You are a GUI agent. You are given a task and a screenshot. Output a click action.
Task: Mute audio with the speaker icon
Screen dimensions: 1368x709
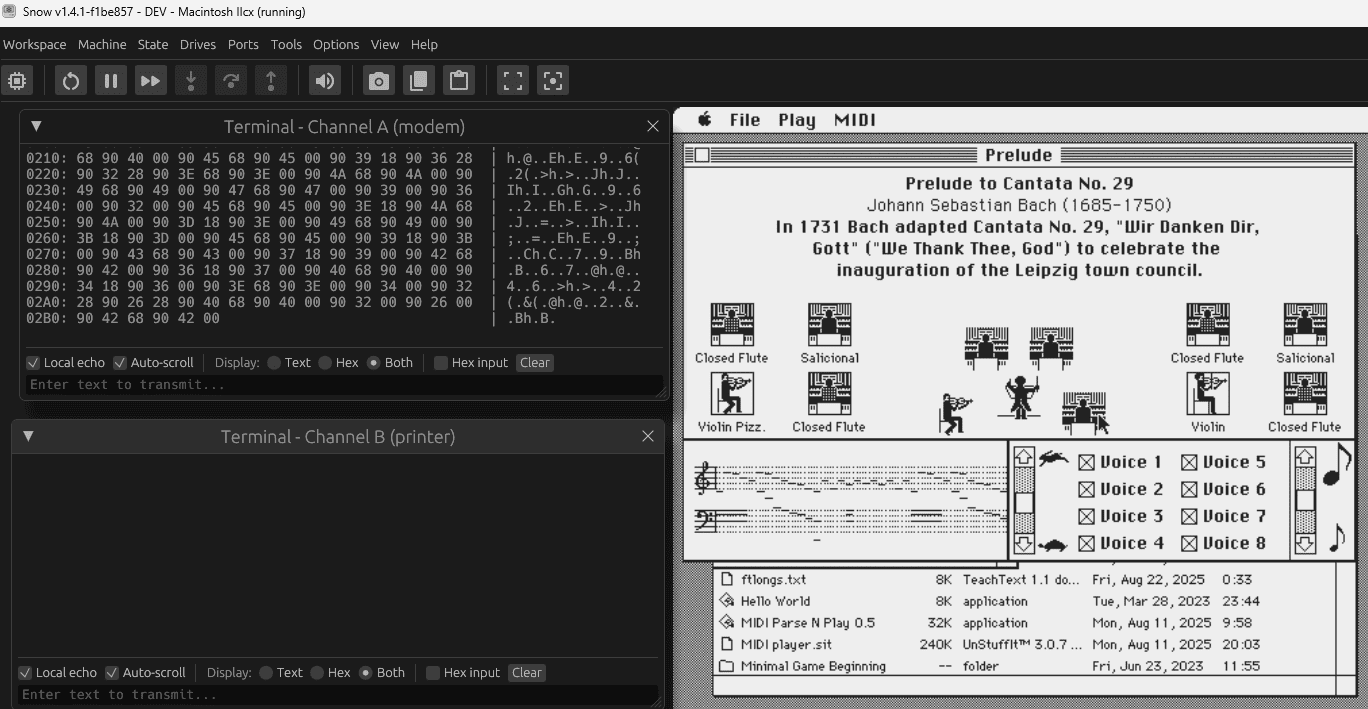(324, 81)
